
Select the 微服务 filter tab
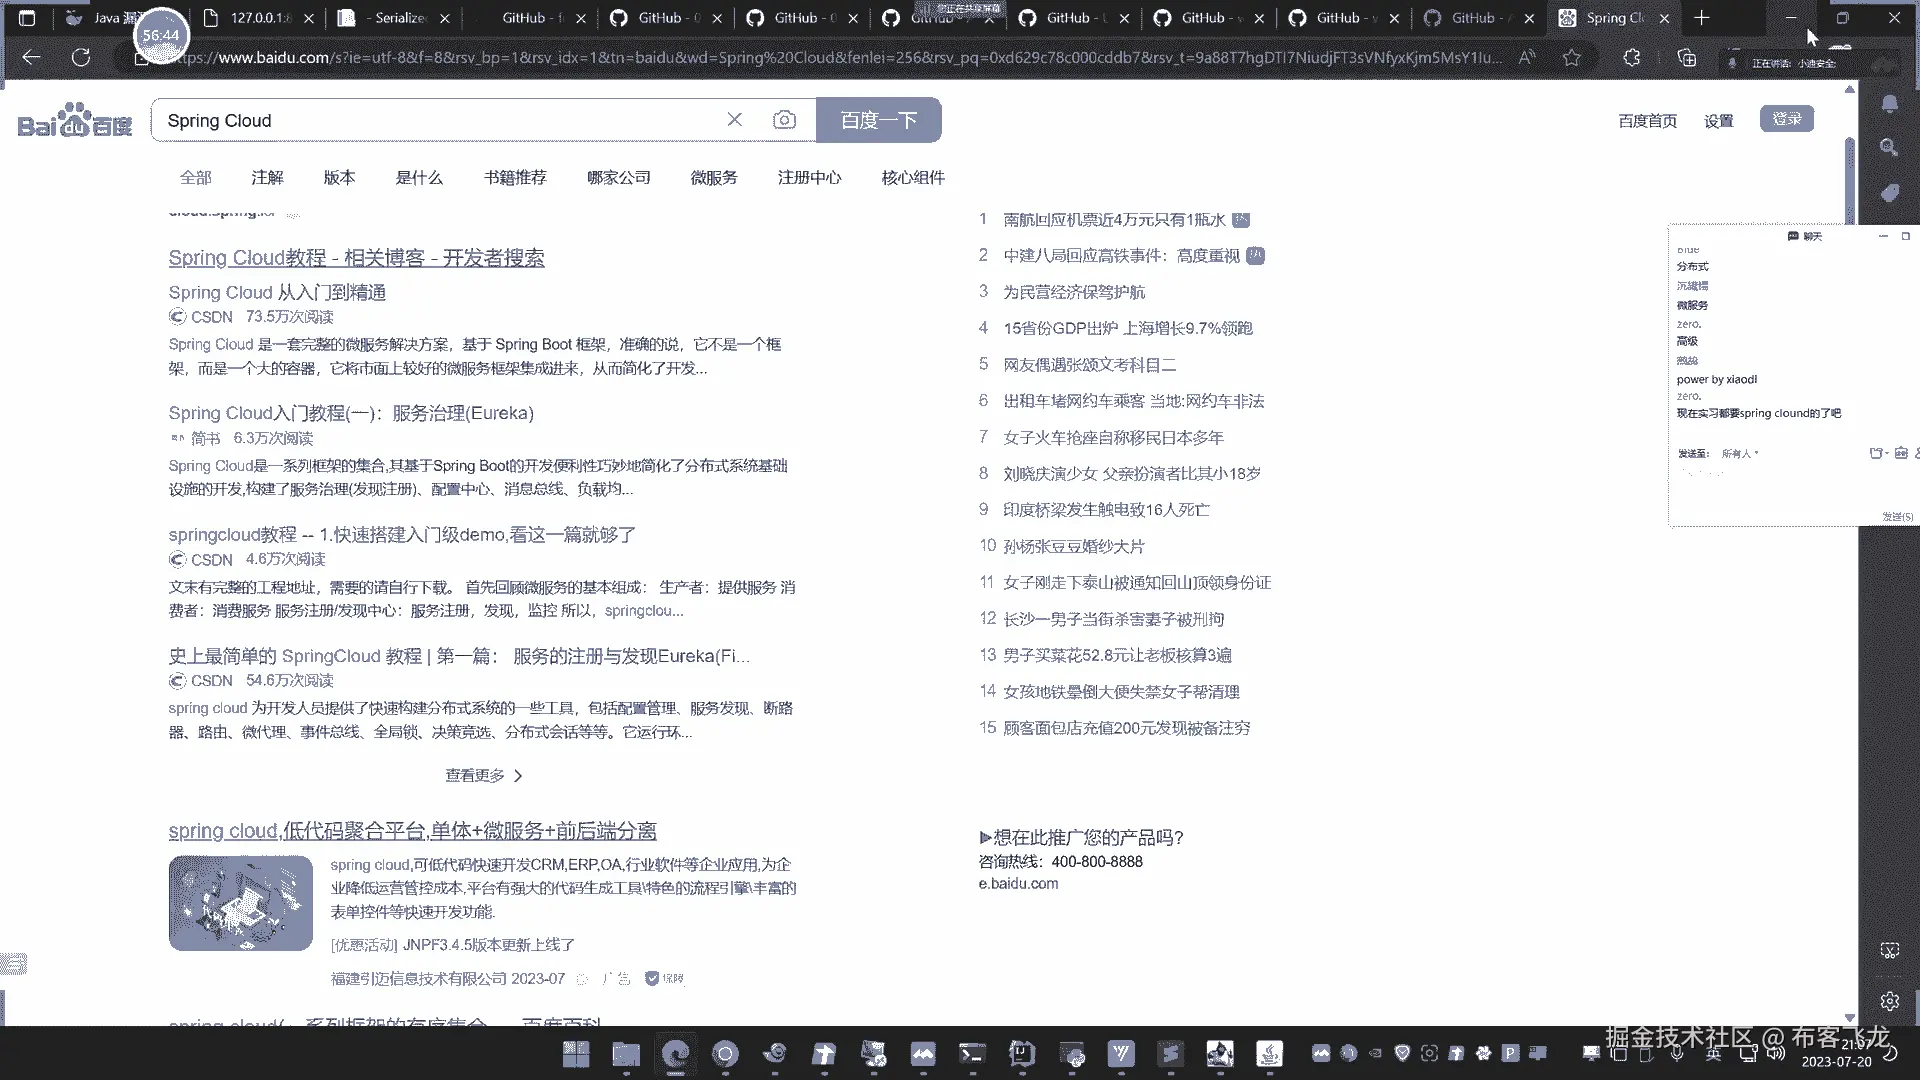[x=714, y=178]
